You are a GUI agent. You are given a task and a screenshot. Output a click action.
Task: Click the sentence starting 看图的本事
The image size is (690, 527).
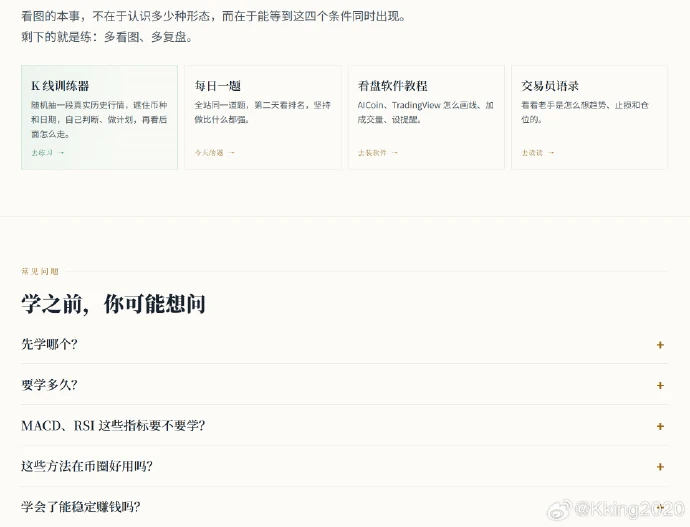tap(213, 16)
